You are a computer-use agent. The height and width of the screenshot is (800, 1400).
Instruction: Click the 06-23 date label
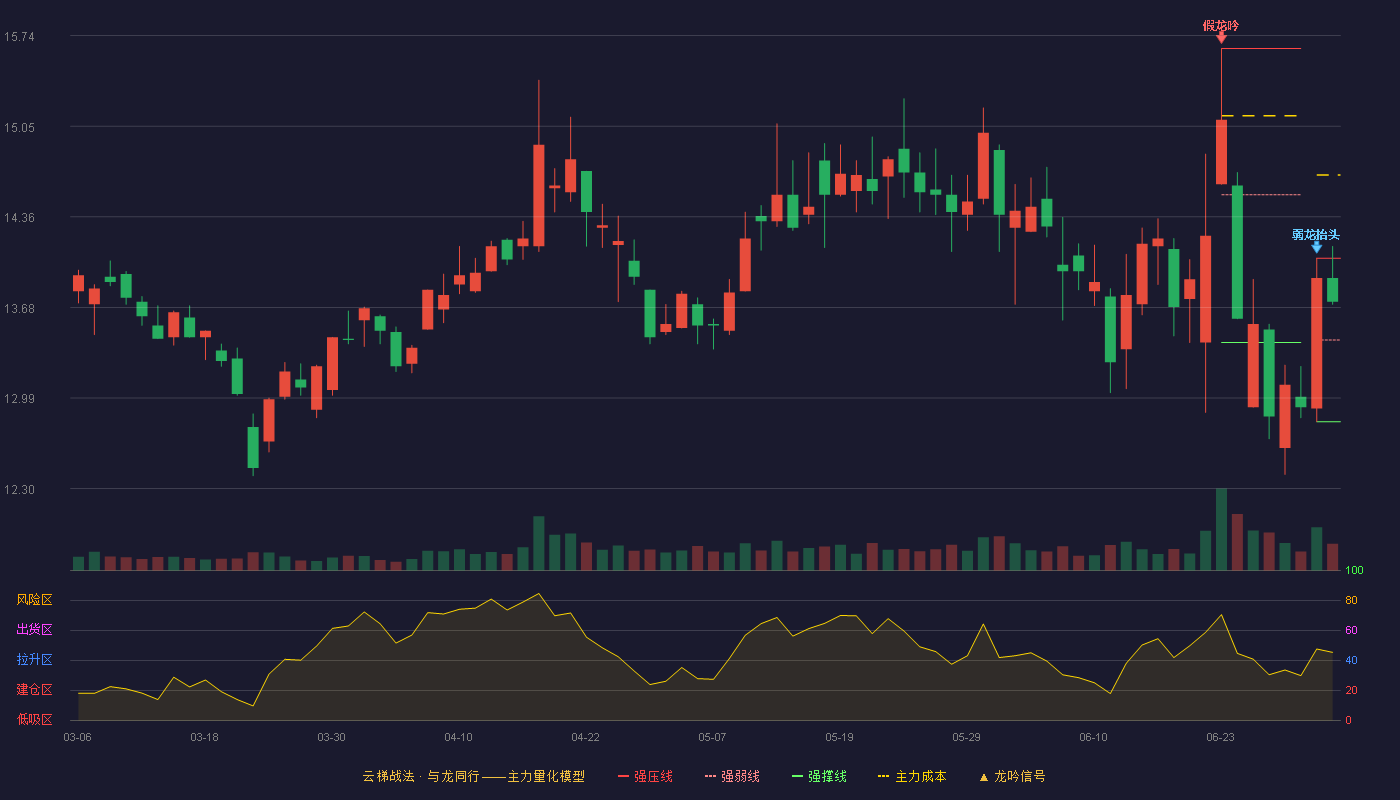[1220, 737]
